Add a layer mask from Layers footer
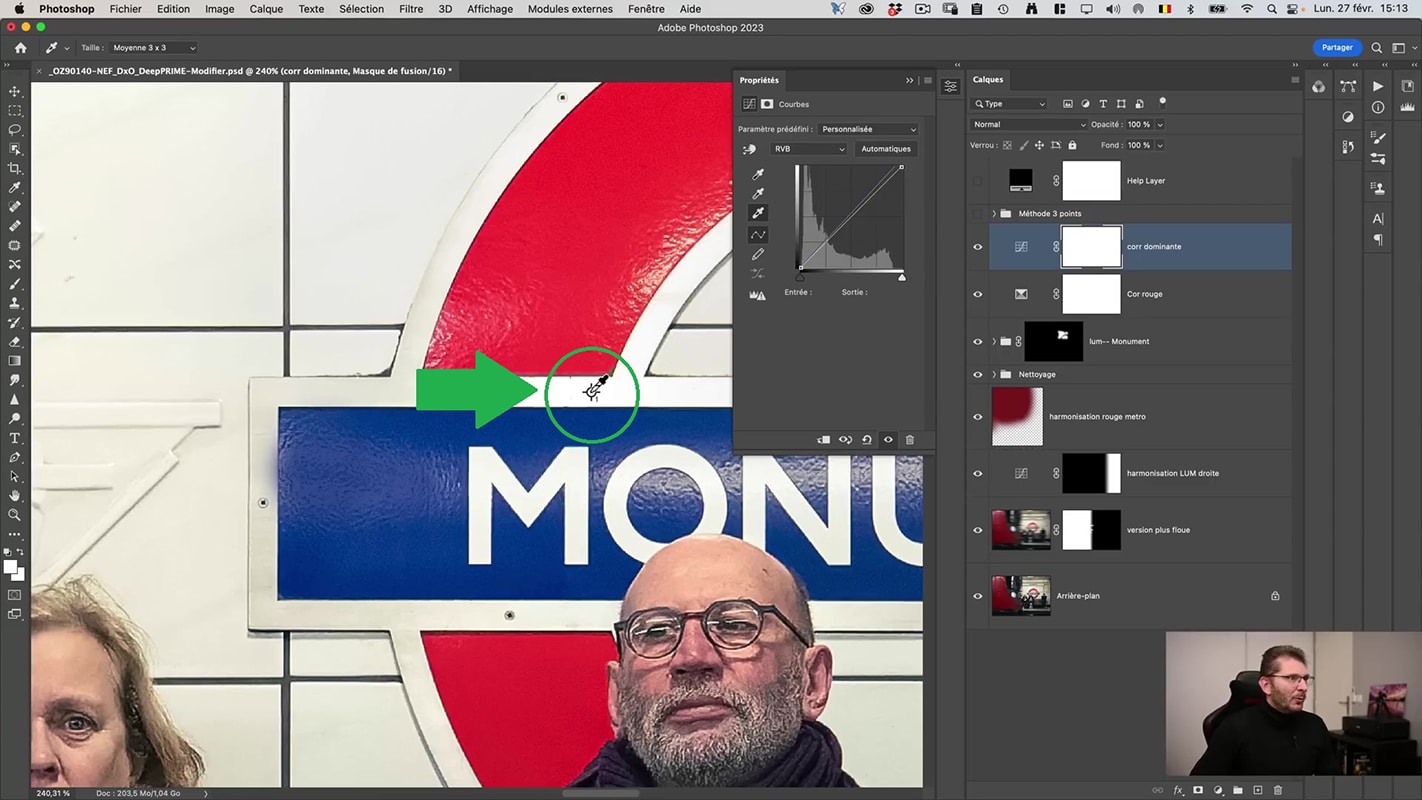 [1198, 790]
